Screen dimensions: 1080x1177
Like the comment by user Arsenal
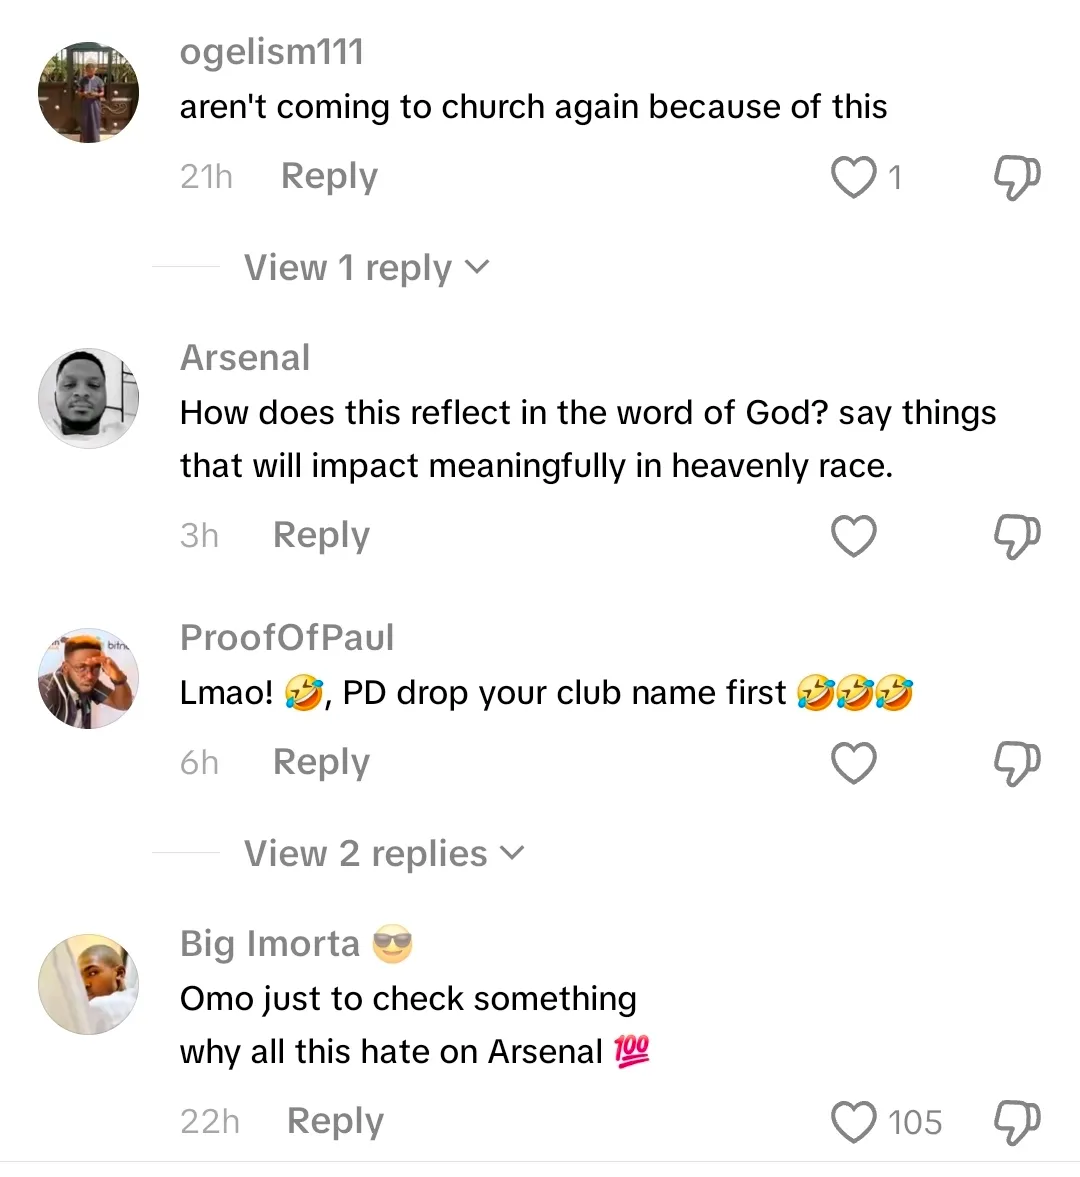tap(854, 536)
